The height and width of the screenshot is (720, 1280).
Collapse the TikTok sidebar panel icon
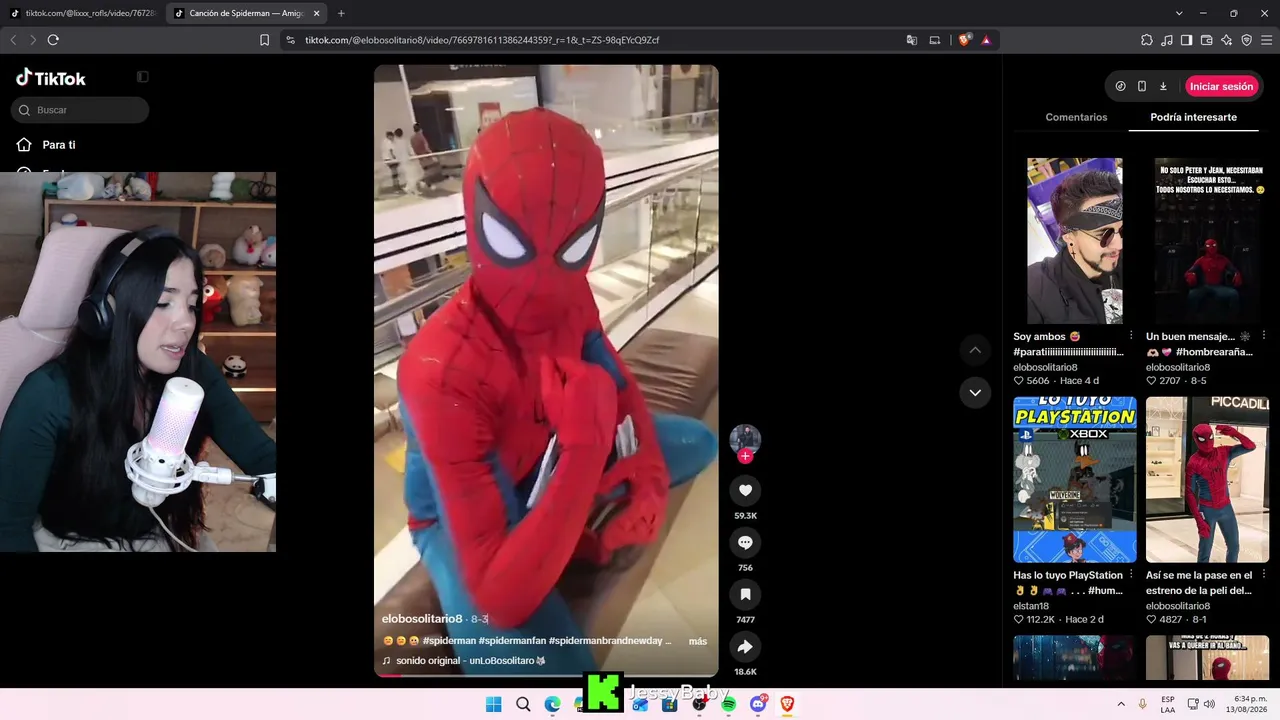143,77
